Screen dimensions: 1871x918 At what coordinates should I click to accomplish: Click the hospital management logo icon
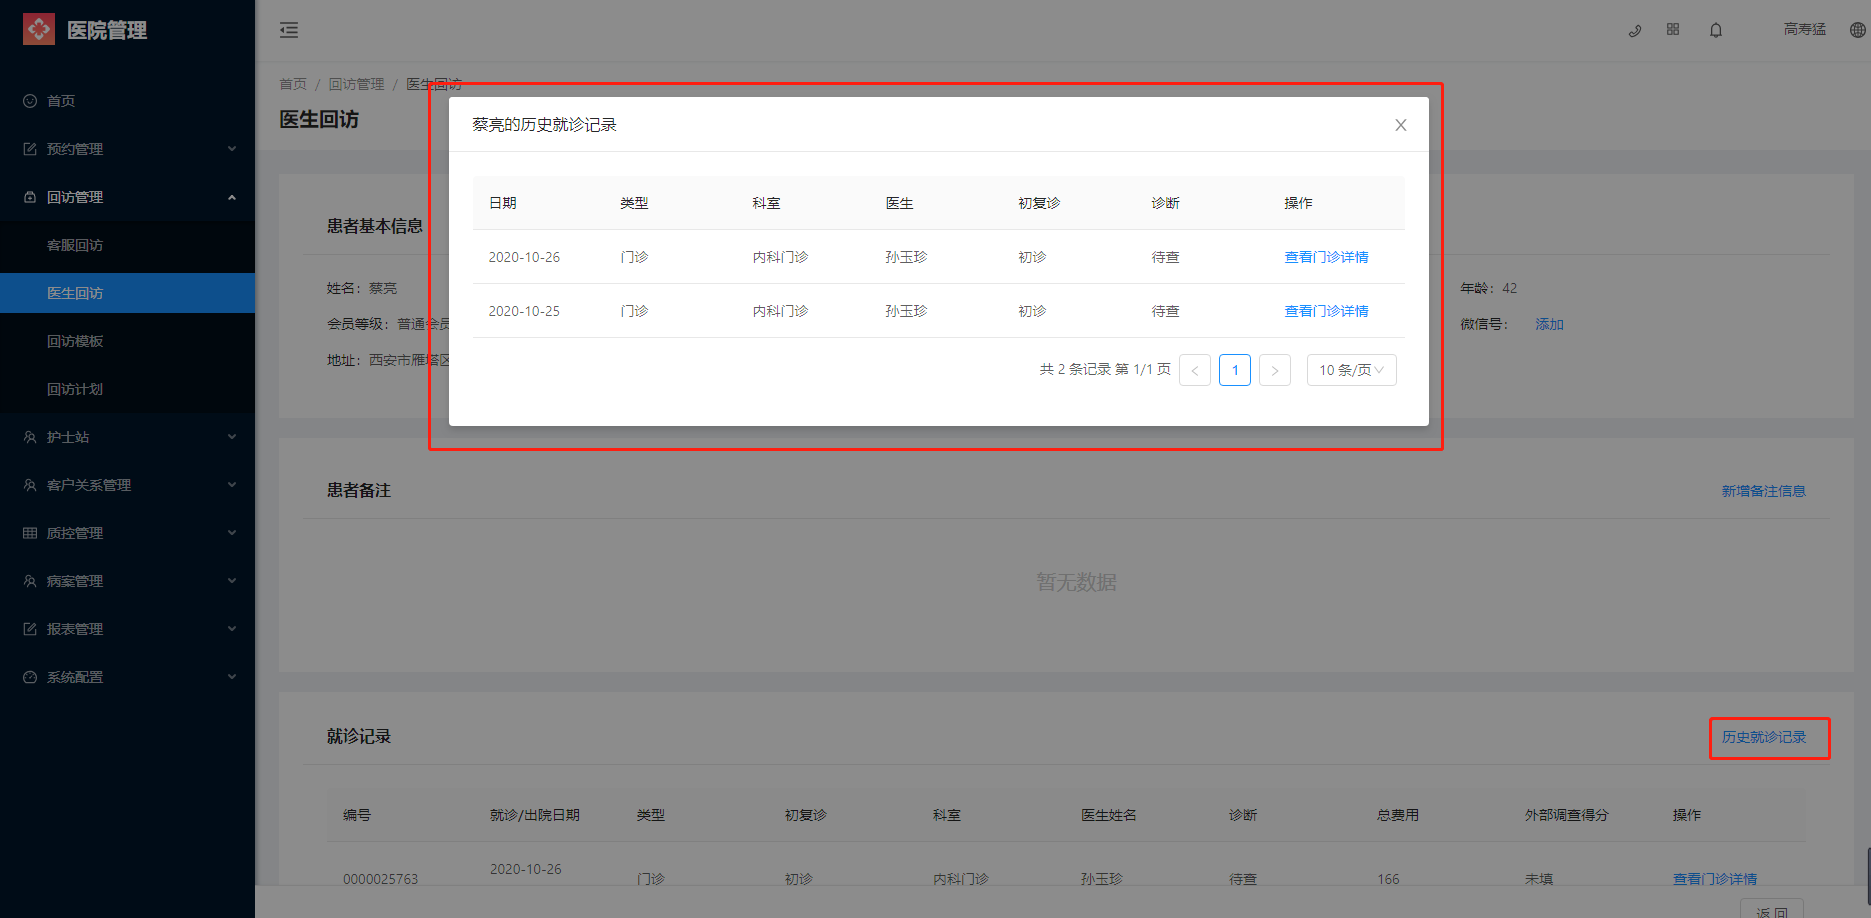(x=39, y=30)
